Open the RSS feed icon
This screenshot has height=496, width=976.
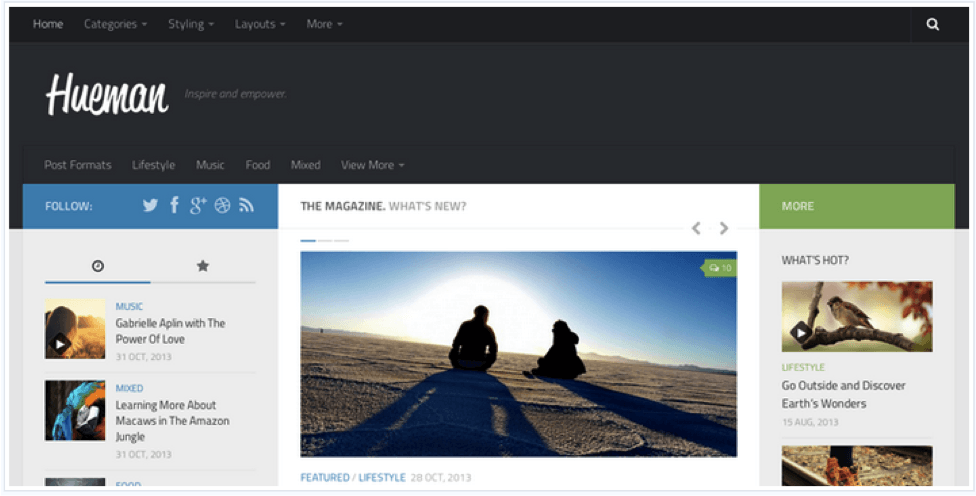[246, 205]
